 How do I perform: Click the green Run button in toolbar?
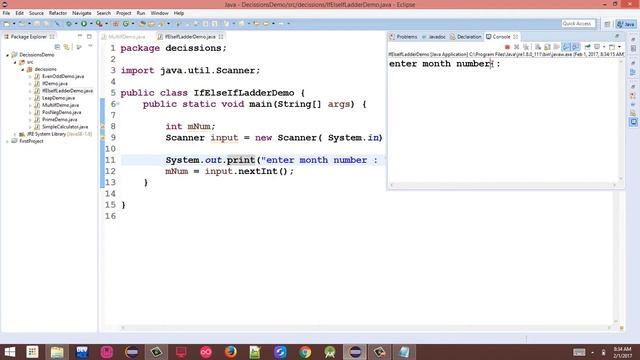click(84, 24)
